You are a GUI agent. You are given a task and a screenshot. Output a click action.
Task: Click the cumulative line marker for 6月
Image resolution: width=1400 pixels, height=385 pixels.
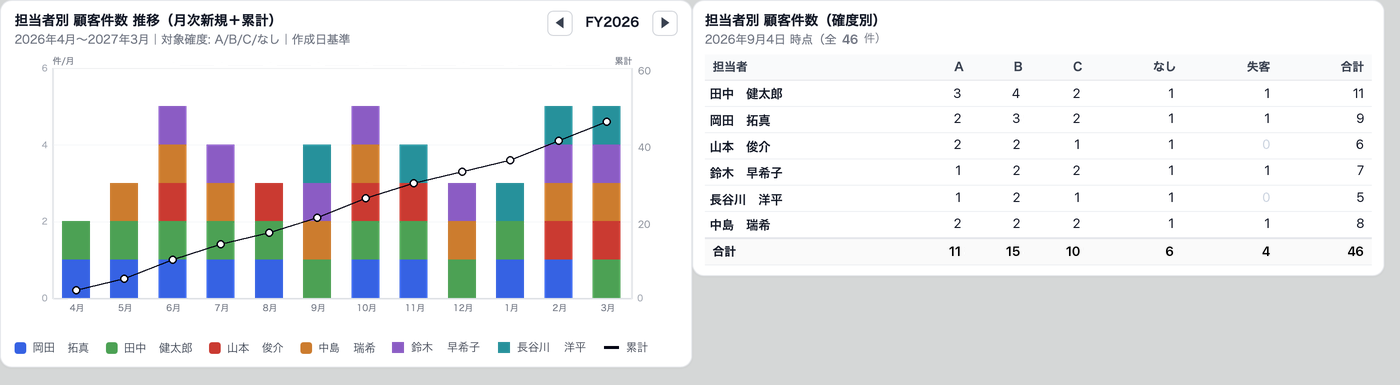pyautogui.click(x=172, y=260)
